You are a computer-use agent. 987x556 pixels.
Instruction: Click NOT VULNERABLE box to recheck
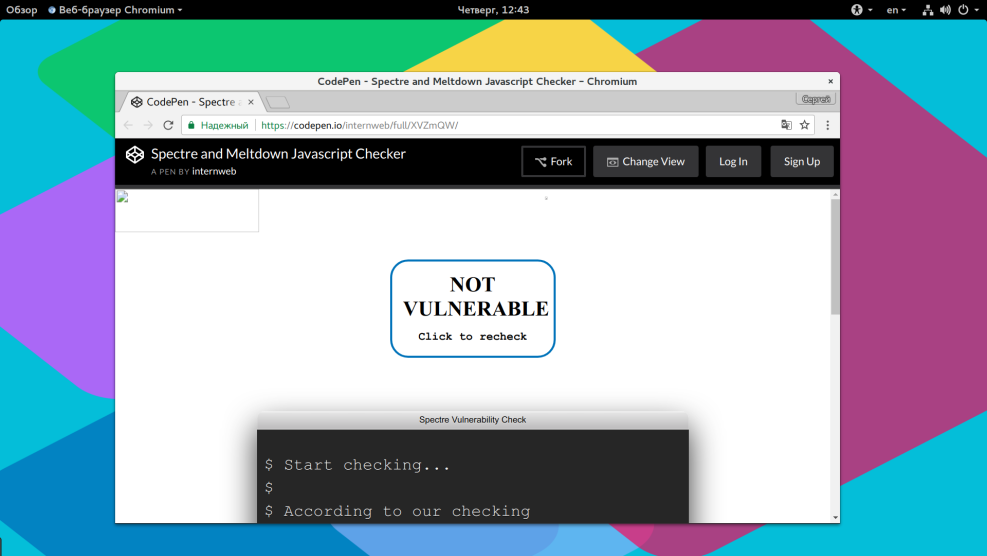[472, 308]
